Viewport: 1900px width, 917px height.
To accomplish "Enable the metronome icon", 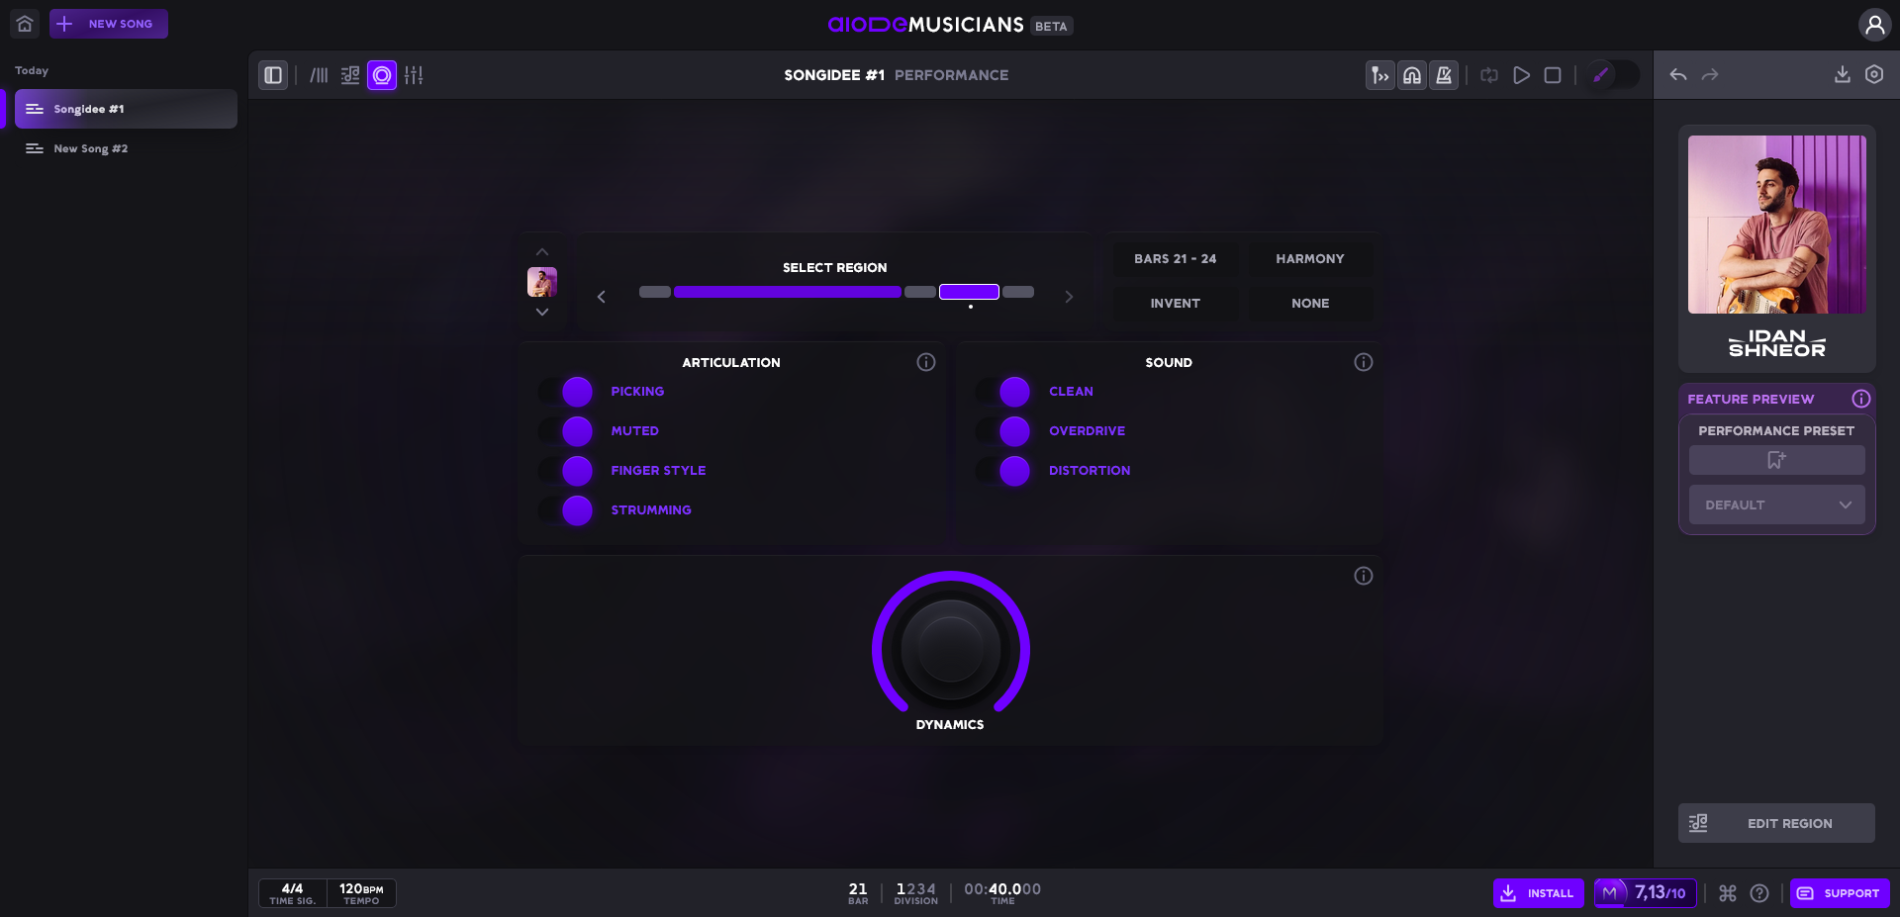I will (1443, 75).
